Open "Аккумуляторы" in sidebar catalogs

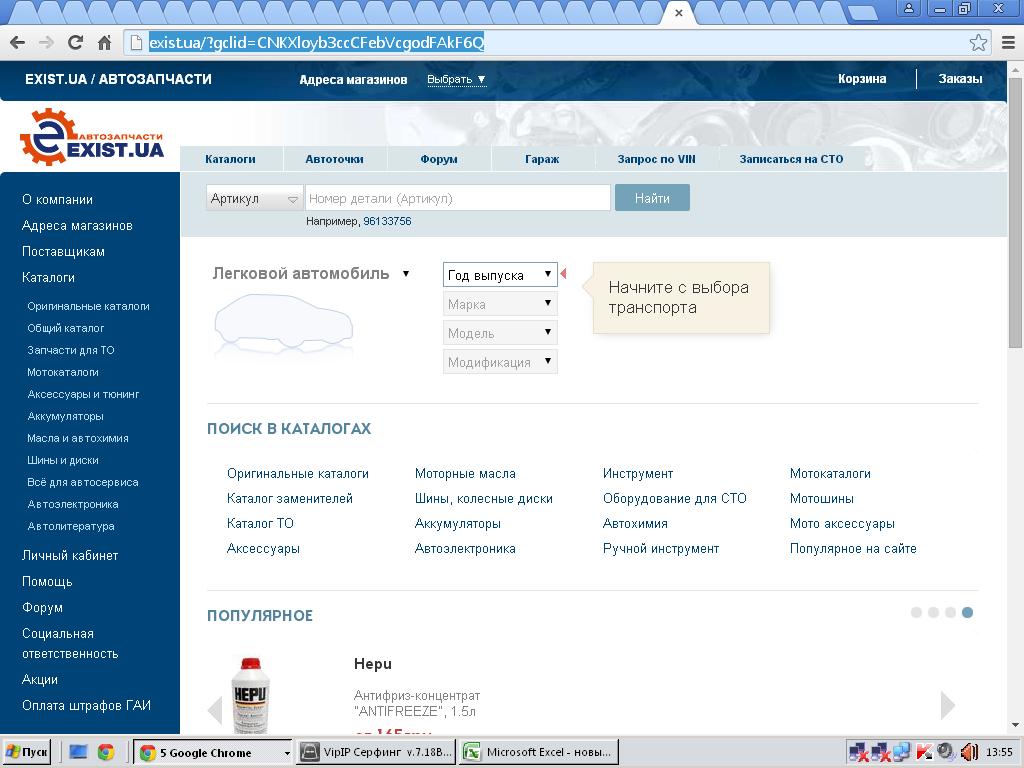click(65, 416)
